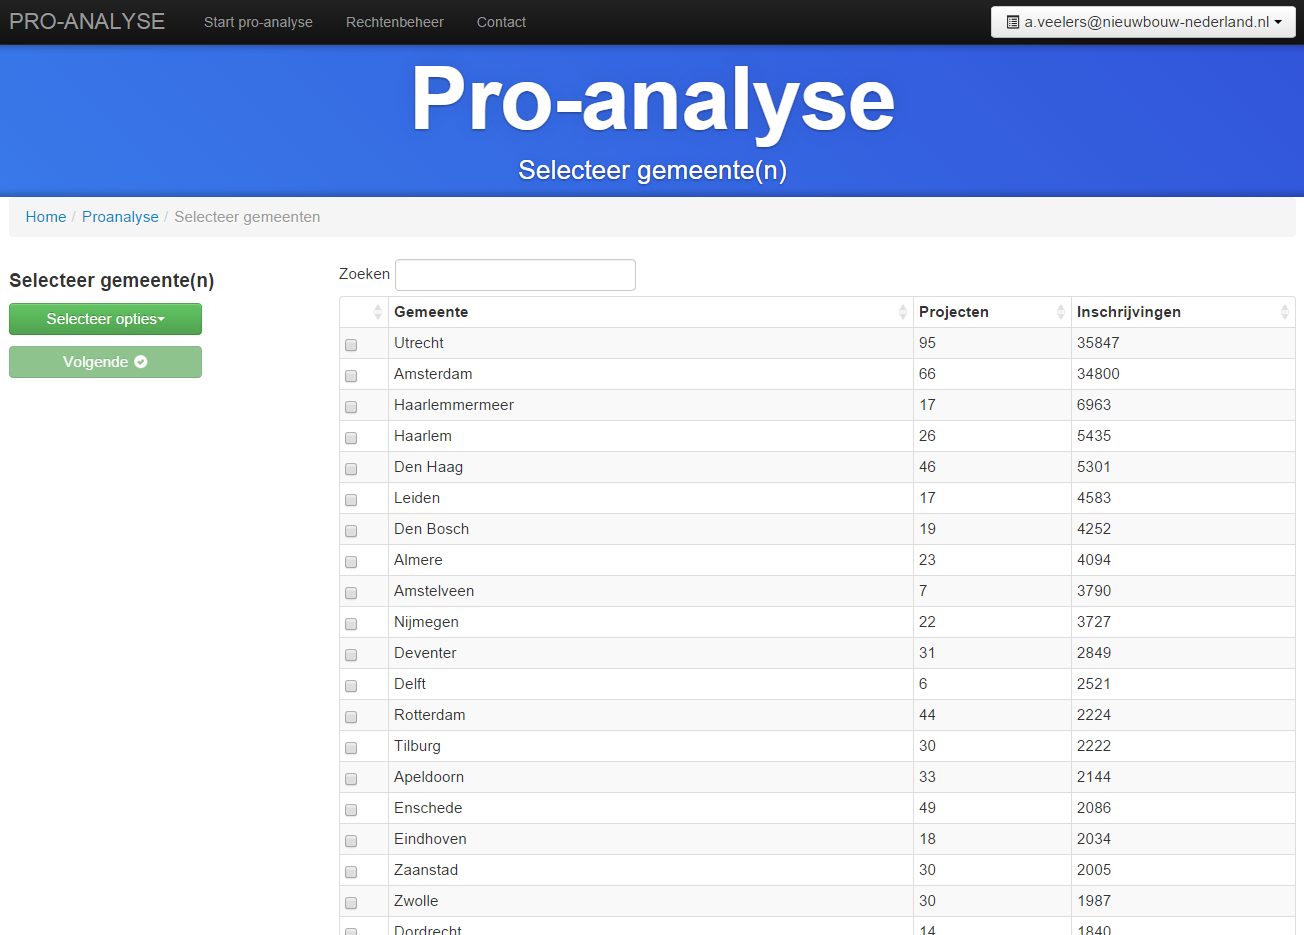Tick the checkbox for Leiden
The width and height of the screenshot is (1304, 935).
click(351, 499)
